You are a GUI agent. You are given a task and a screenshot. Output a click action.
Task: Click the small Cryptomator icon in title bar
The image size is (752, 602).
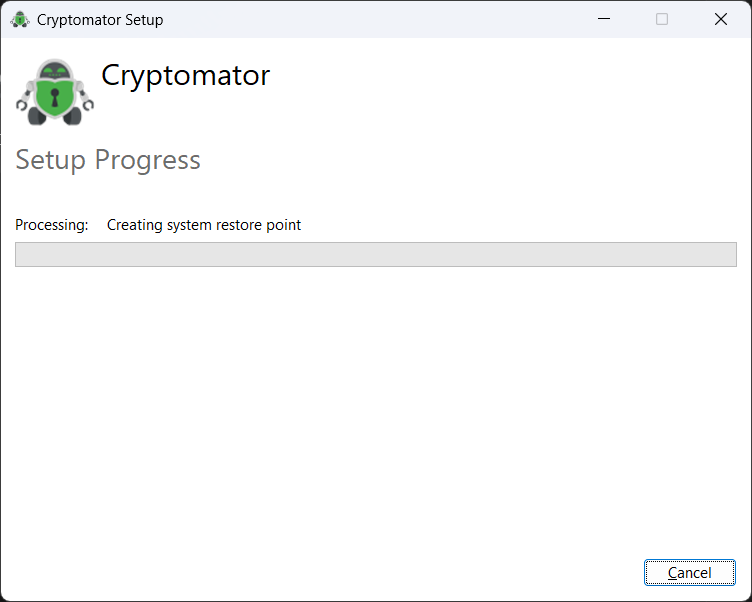coord(19,19)
